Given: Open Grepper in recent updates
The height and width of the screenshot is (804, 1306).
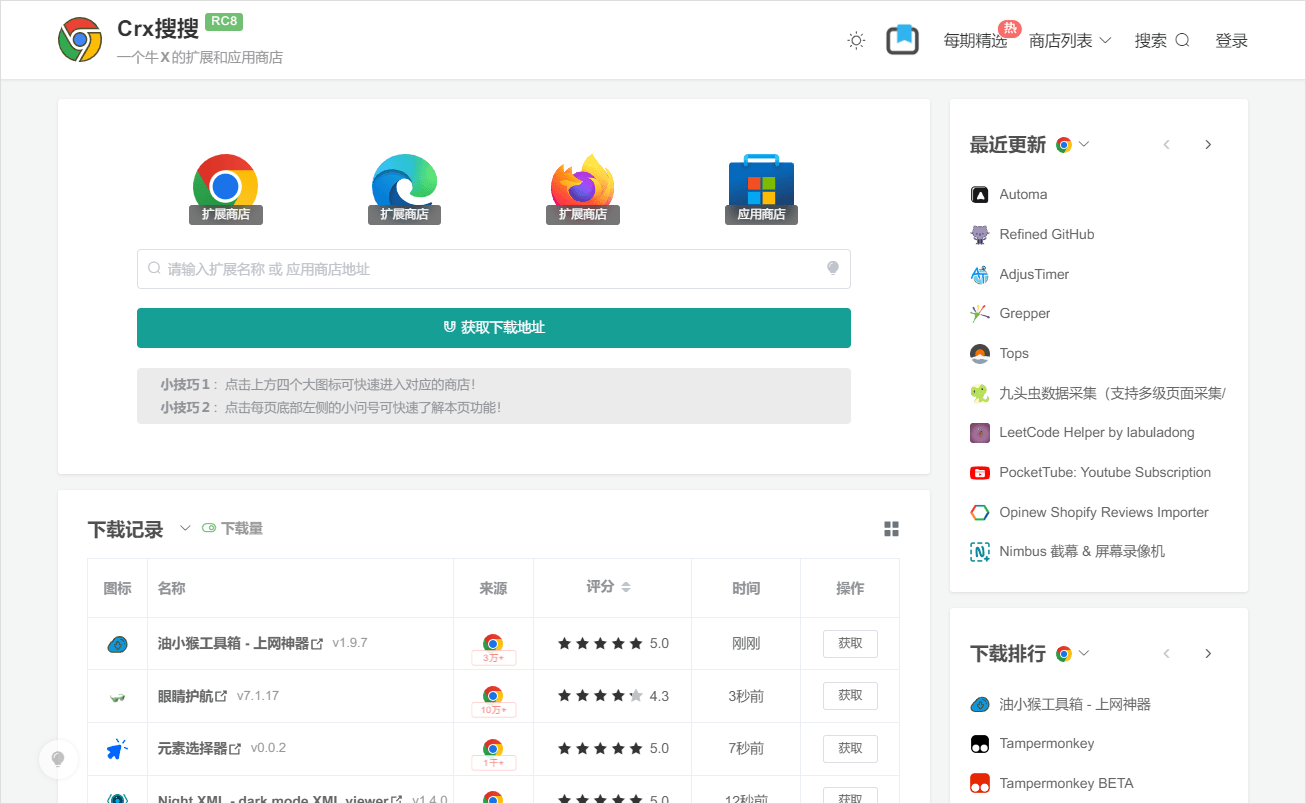Looking at the screenshot, I should coord(1025,313).
